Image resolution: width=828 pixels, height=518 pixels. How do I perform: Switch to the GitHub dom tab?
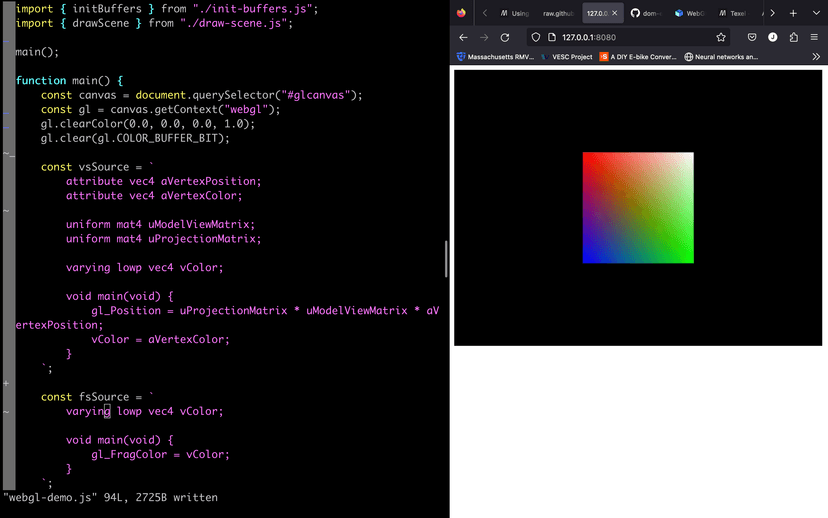point(648,14)
